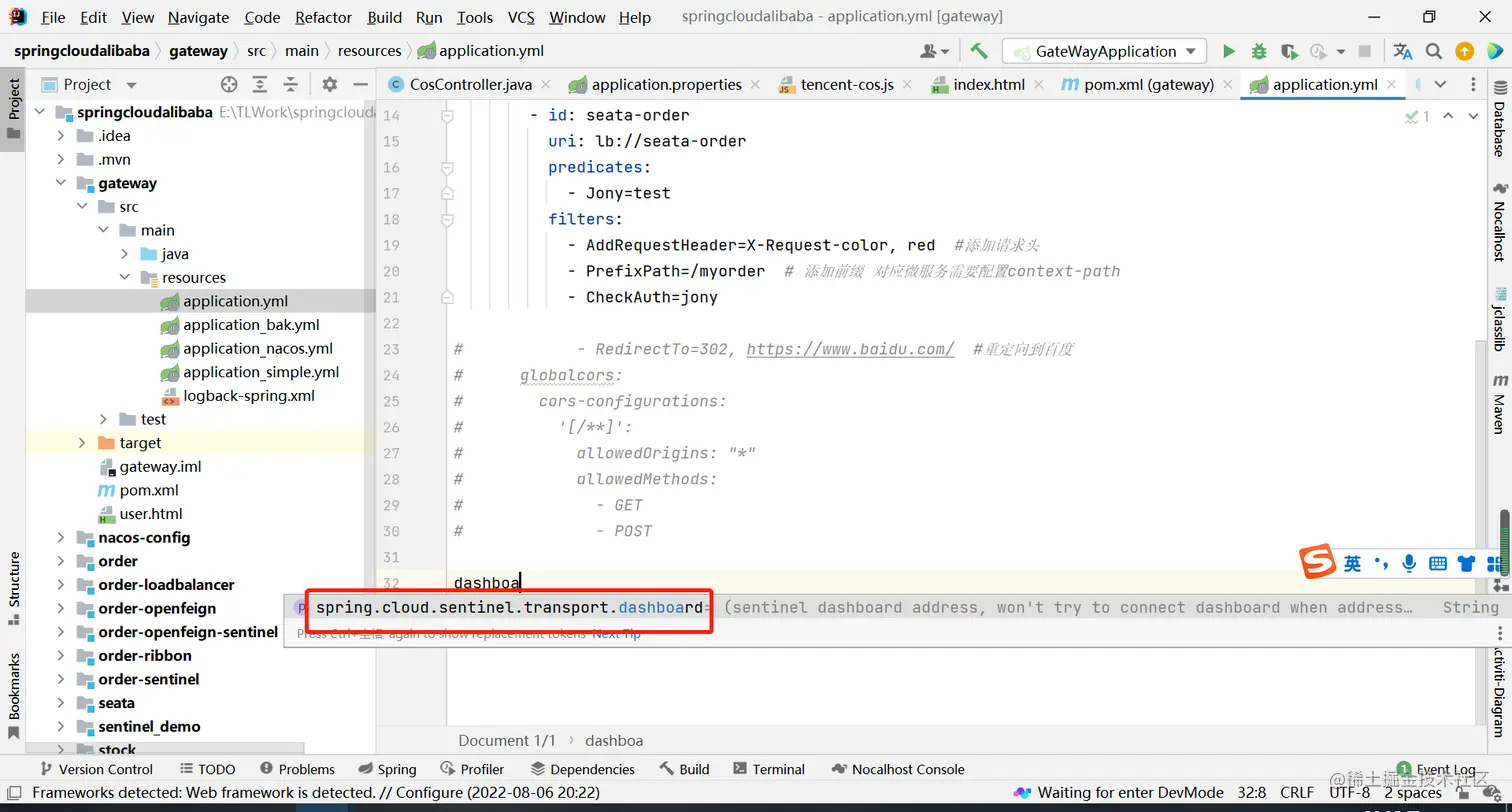Open the Refactor menu
Image resolution: width=1512 pixels, height=812 pixels.
324,18
